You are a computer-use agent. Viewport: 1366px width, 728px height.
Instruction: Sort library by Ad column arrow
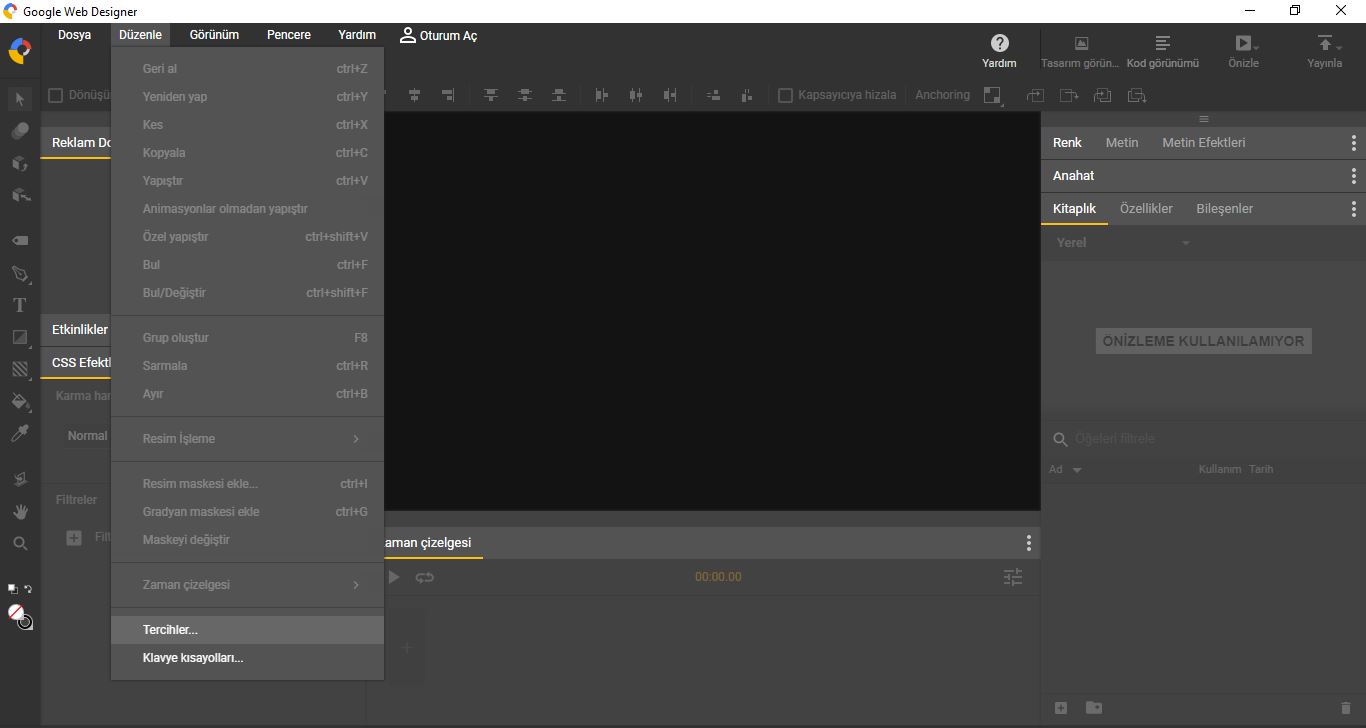(x=1077, y=470)
